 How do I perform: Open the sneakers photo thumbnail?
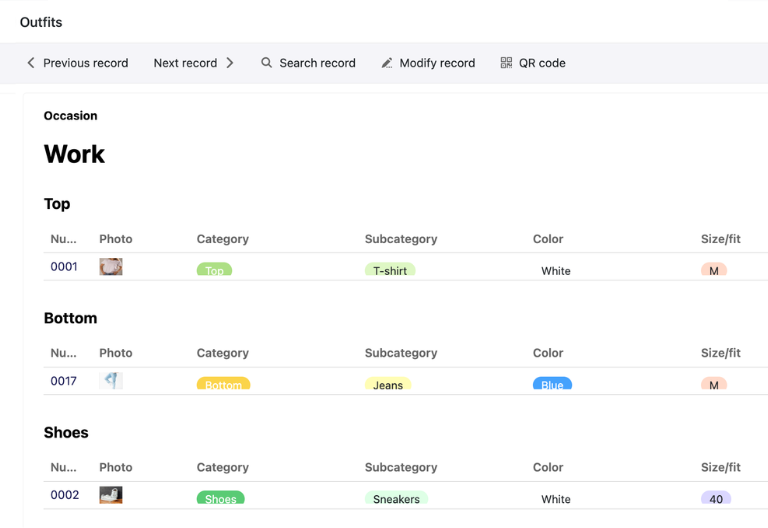point(111,495)
